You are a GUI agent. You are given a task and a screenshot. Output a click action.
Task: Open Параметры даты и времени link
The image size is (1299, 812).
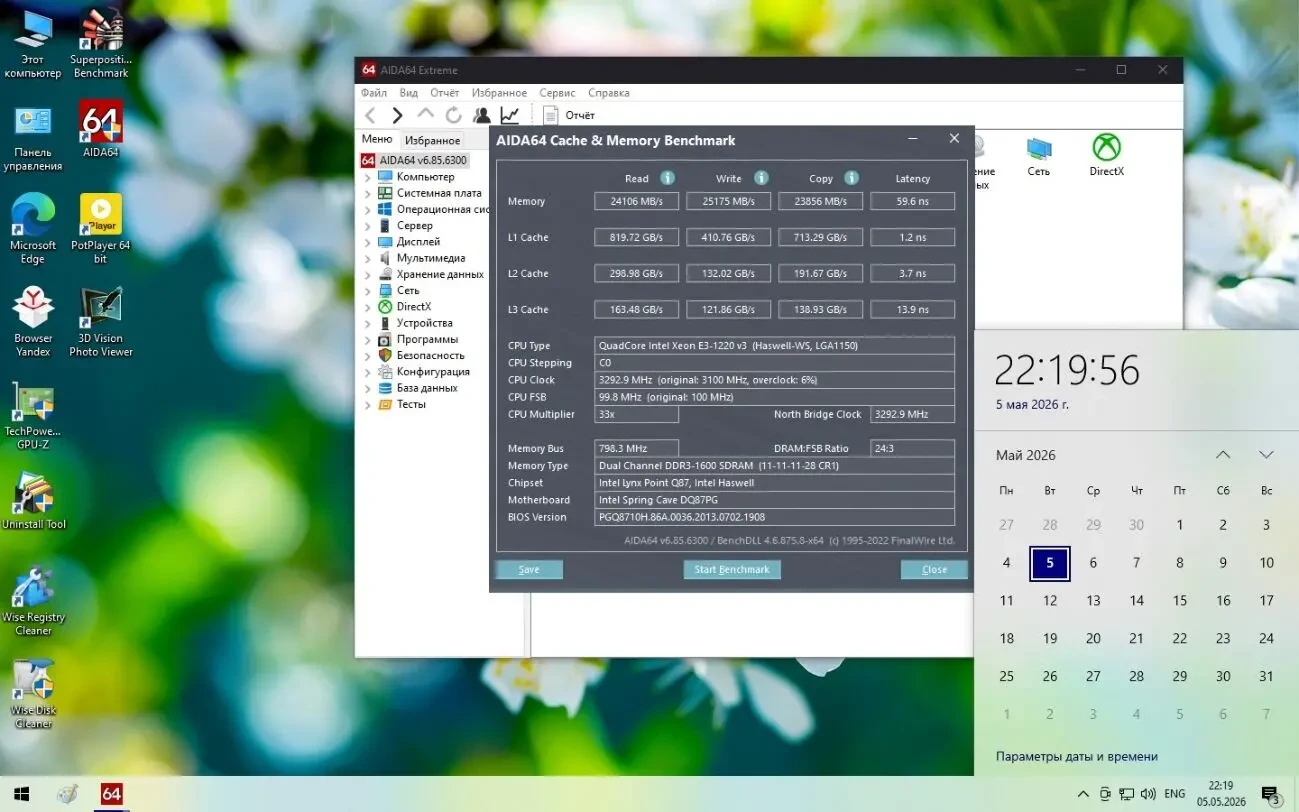pyautogui.click(x=1076, y=756)
